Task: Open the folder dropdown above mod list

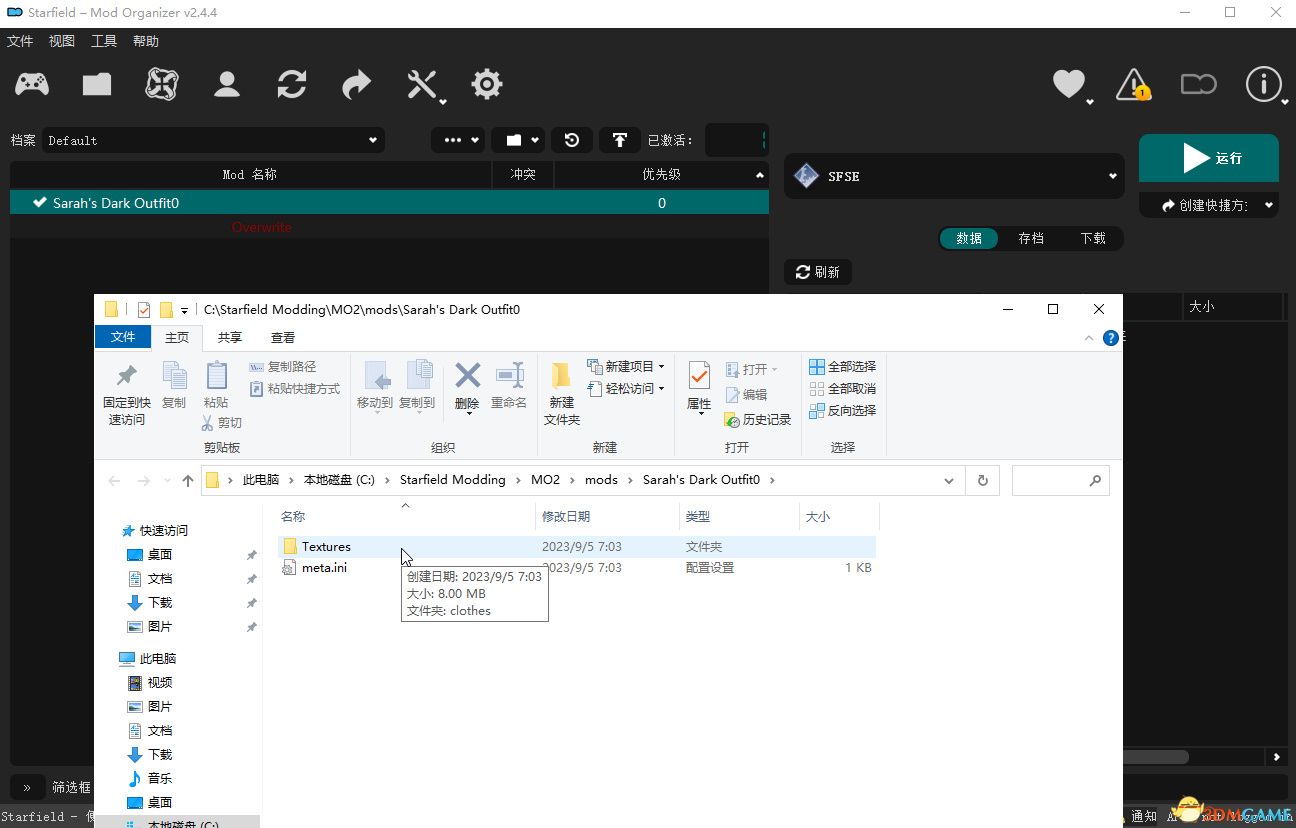Action: coord(518,140)
